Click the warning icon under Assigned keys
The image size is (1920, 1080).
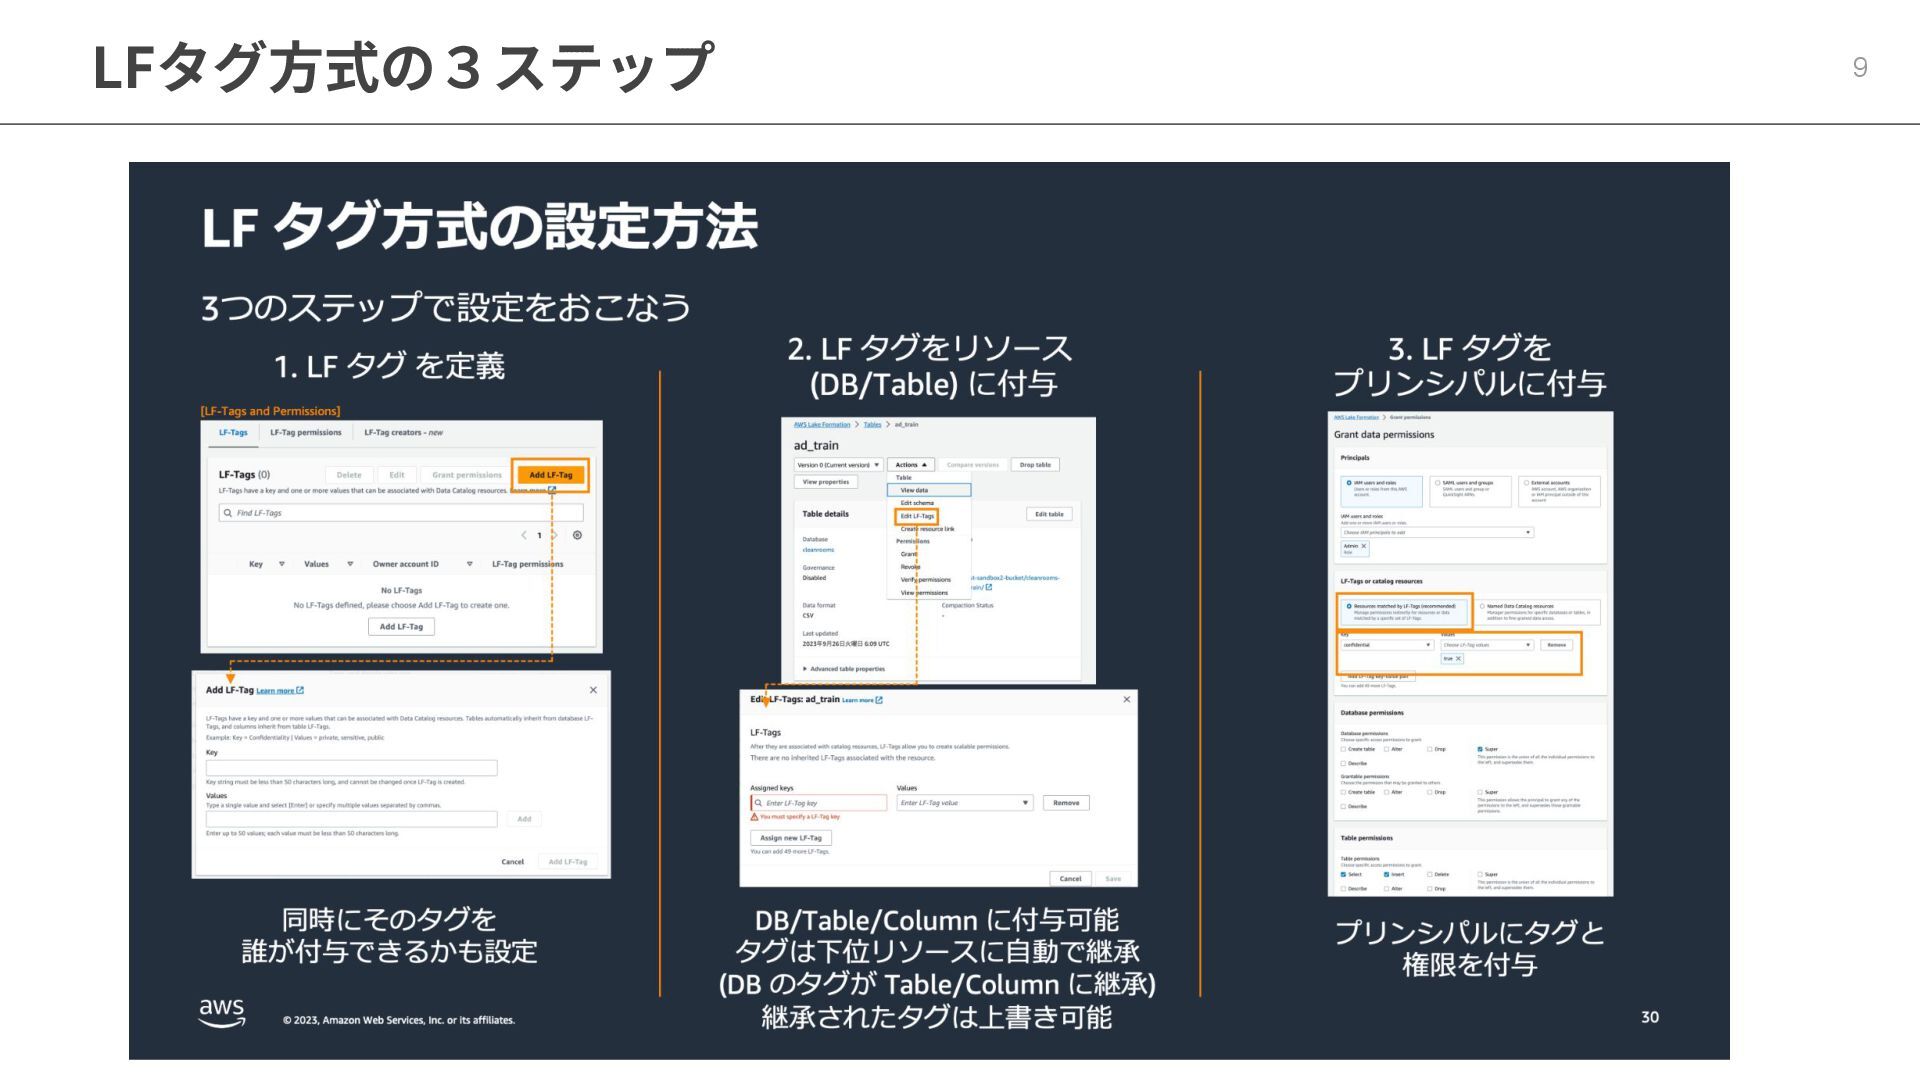click(754, 817)
